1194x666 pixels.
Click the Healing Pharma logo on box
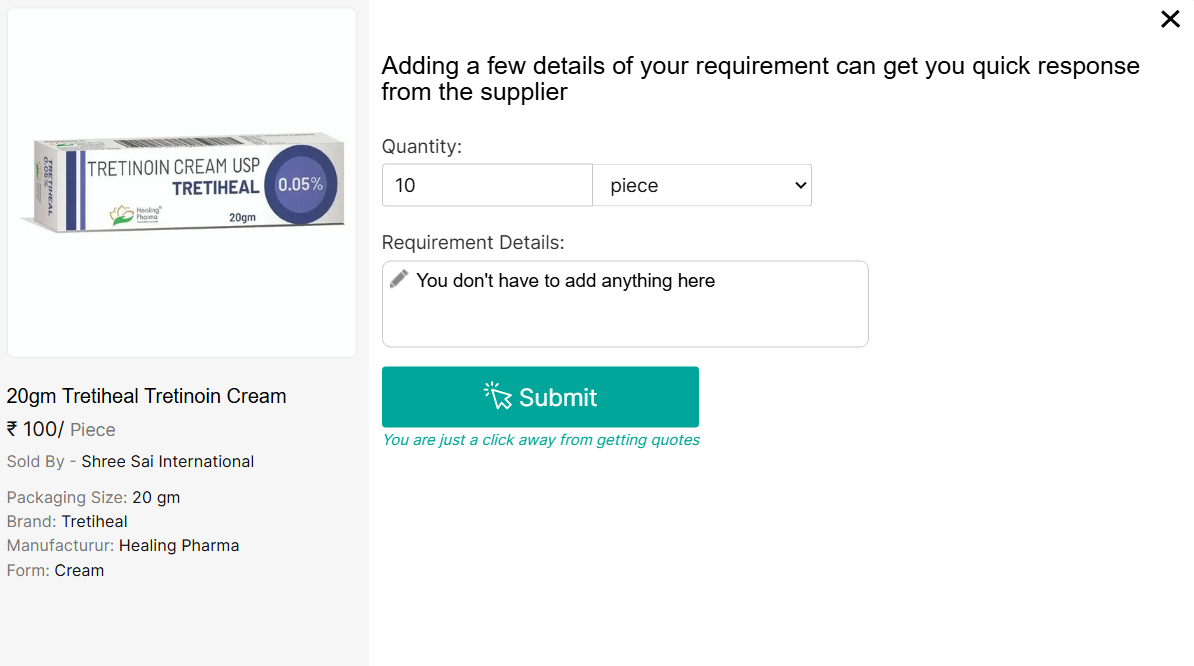coord(122,213)
